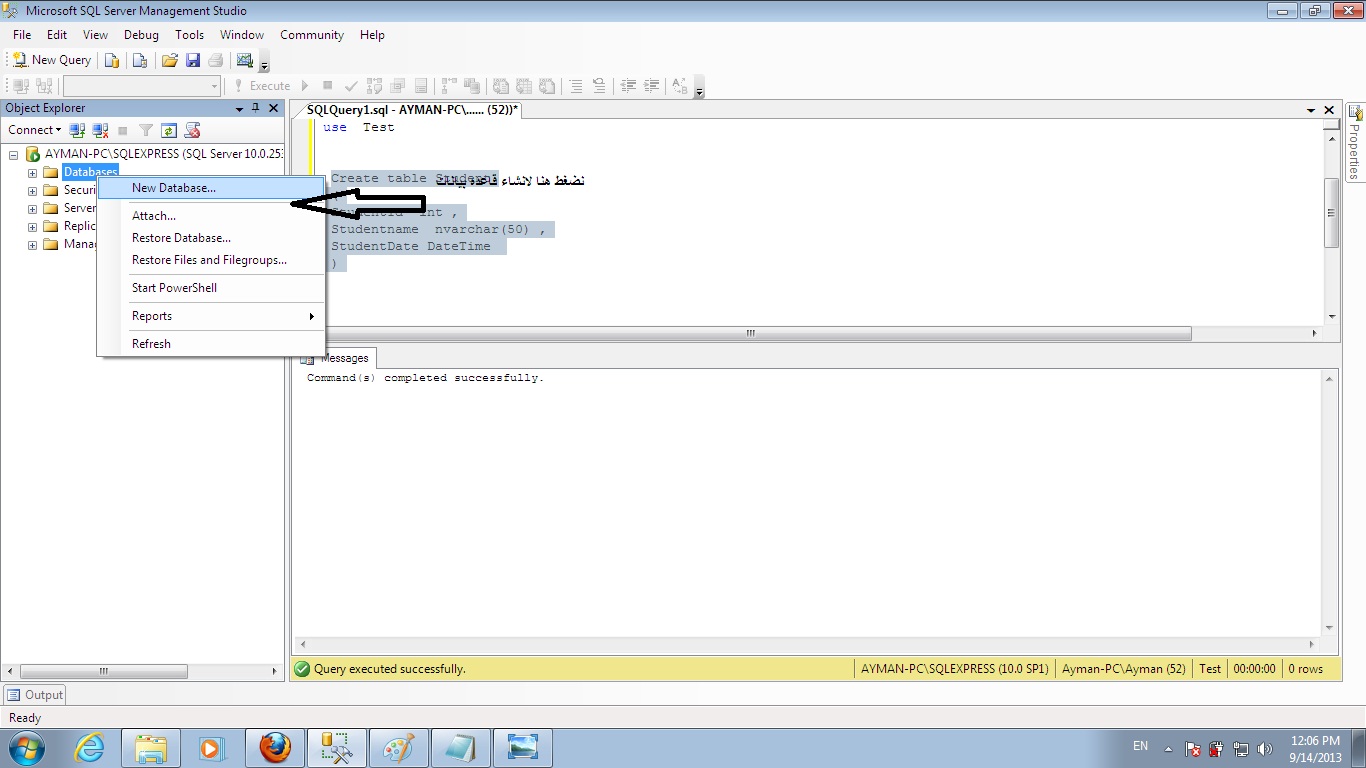Viewport: 1366px width, 768px height.
Task: Click the green Debug arrow beside Execute
Action: point(305,86)
